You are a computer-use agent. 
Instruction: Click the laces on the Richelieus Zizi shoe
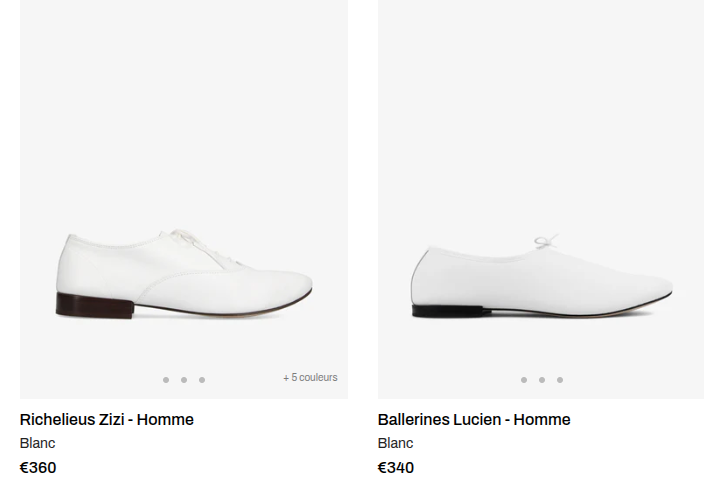pyautogui.click(x=200, y=243)
